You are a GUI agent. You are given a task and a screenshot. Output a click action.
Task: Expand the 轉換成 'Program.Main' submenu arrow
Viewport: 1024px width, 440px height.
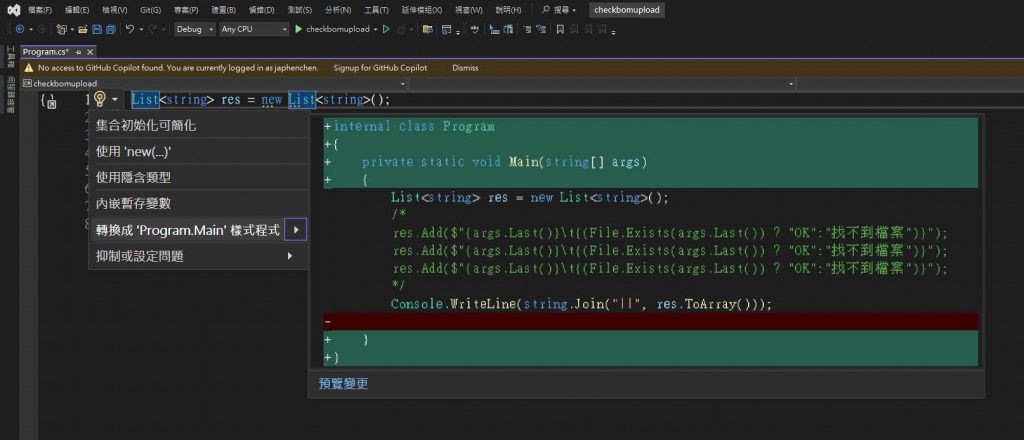(296, 230)
